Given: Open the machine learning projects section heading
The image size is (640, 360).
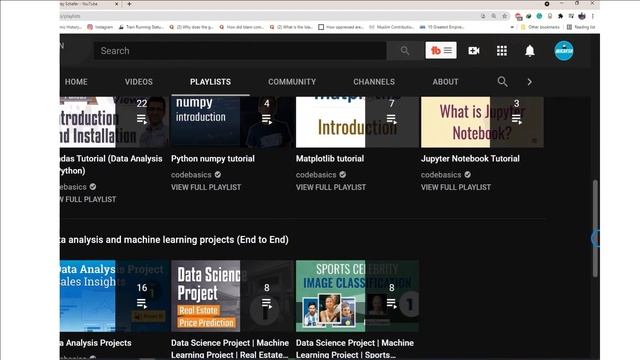Looking at the screenshot, I should 174,240.
